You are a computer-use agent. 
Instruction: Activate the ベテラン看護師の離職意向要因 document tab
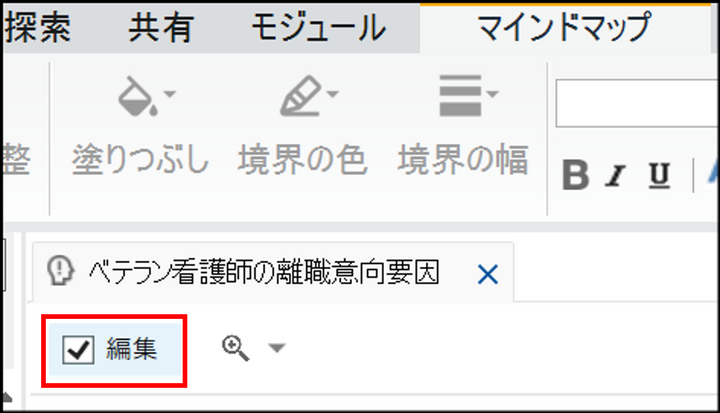coord(264,272)
